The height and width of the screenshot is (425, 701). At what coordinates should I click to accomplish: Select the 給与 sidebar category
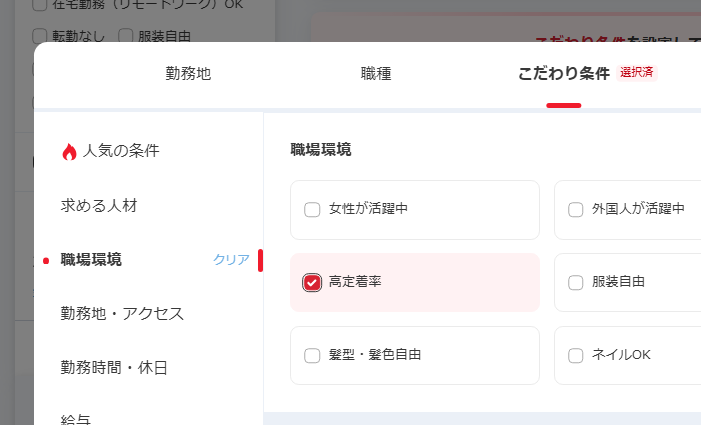(x=76, y=418)
